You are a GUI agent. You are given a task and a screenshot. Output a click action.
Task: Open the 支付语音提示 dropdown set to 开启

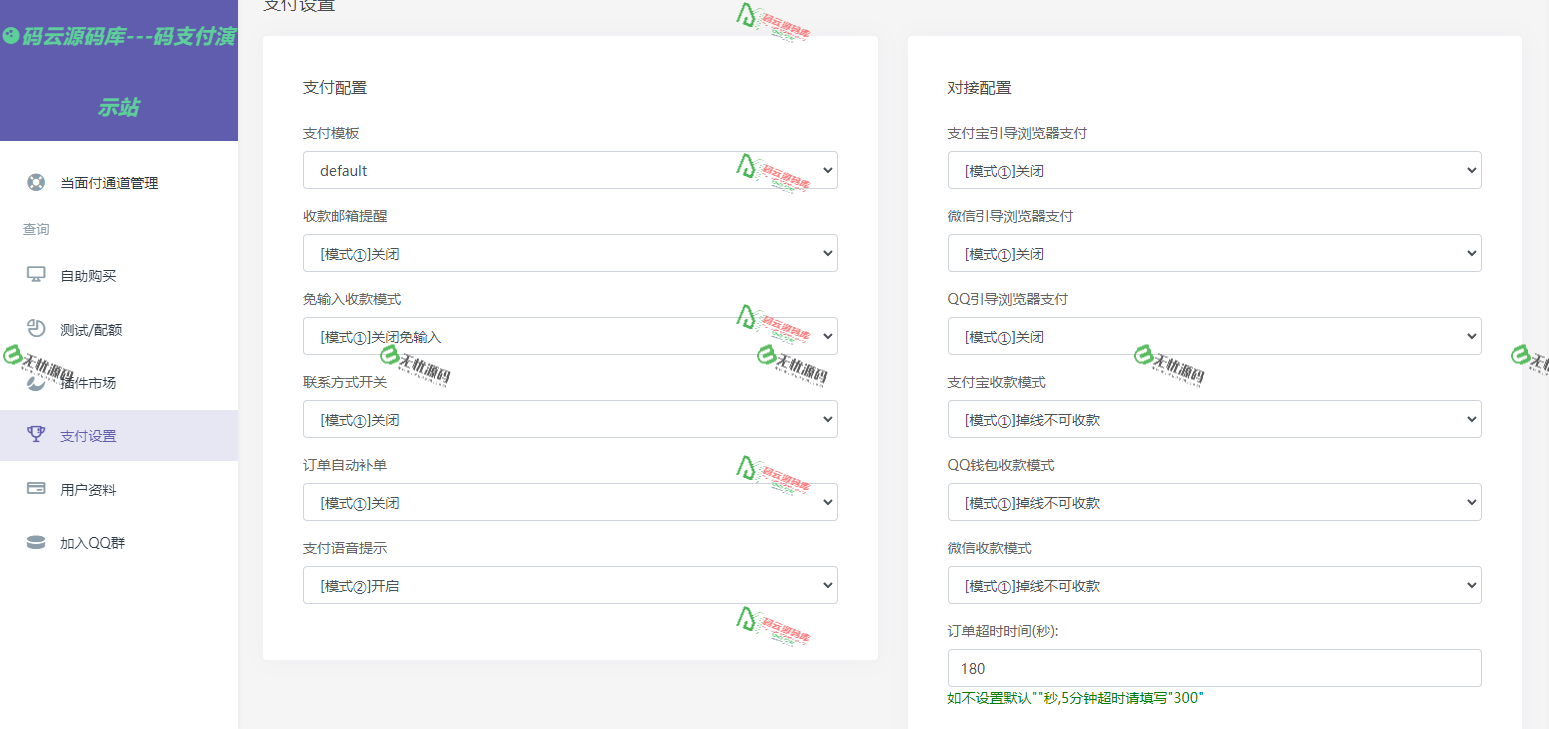(570, 585)
